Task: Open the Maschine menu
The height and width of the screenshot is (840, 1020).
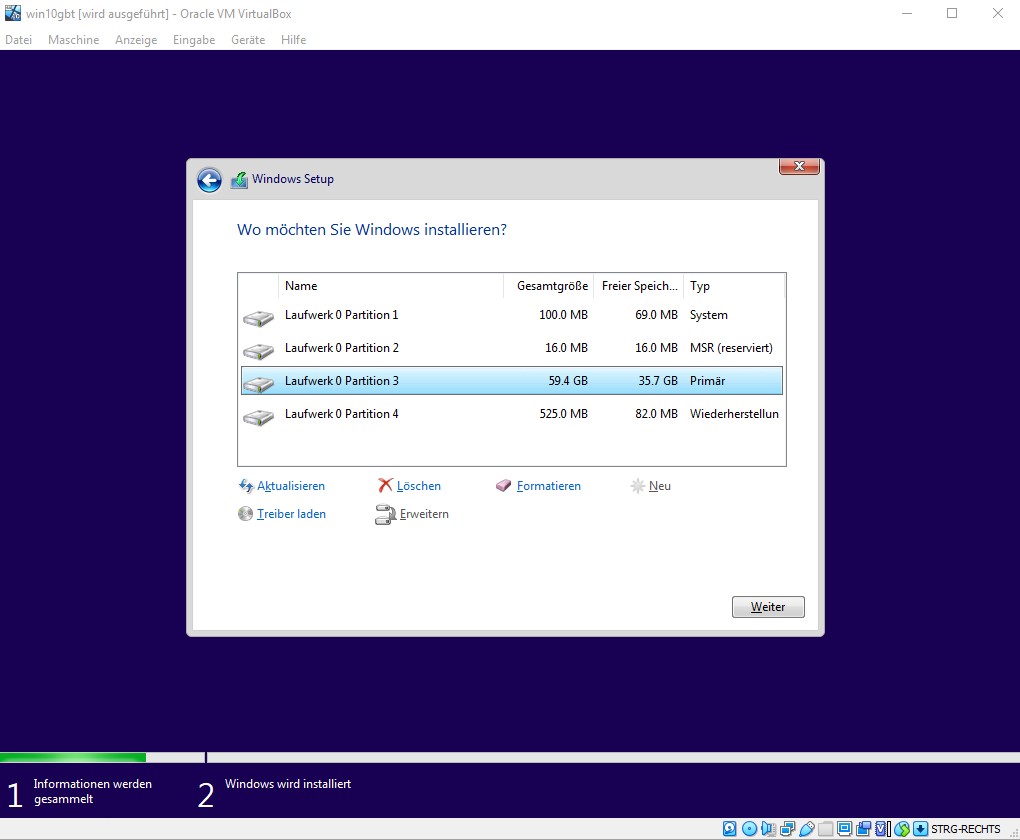Action: (x=74, y=40)
